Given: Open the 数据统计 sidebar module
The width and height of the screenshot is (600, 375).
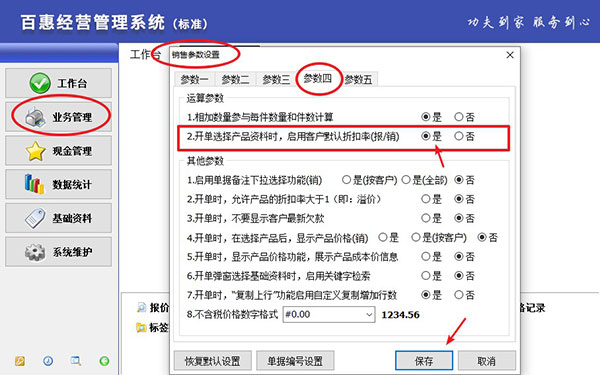Looking at the screenshot, I should (59, 184).
